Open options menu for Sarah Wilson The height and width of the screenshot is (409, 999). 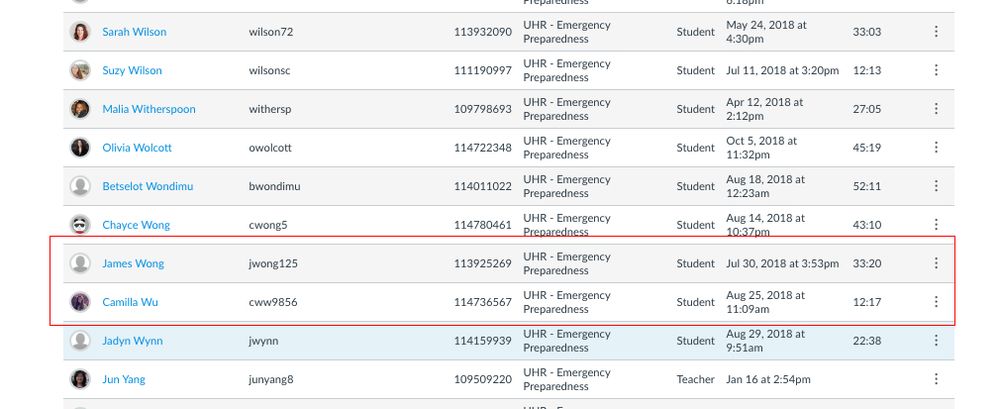tap(936, 31)
